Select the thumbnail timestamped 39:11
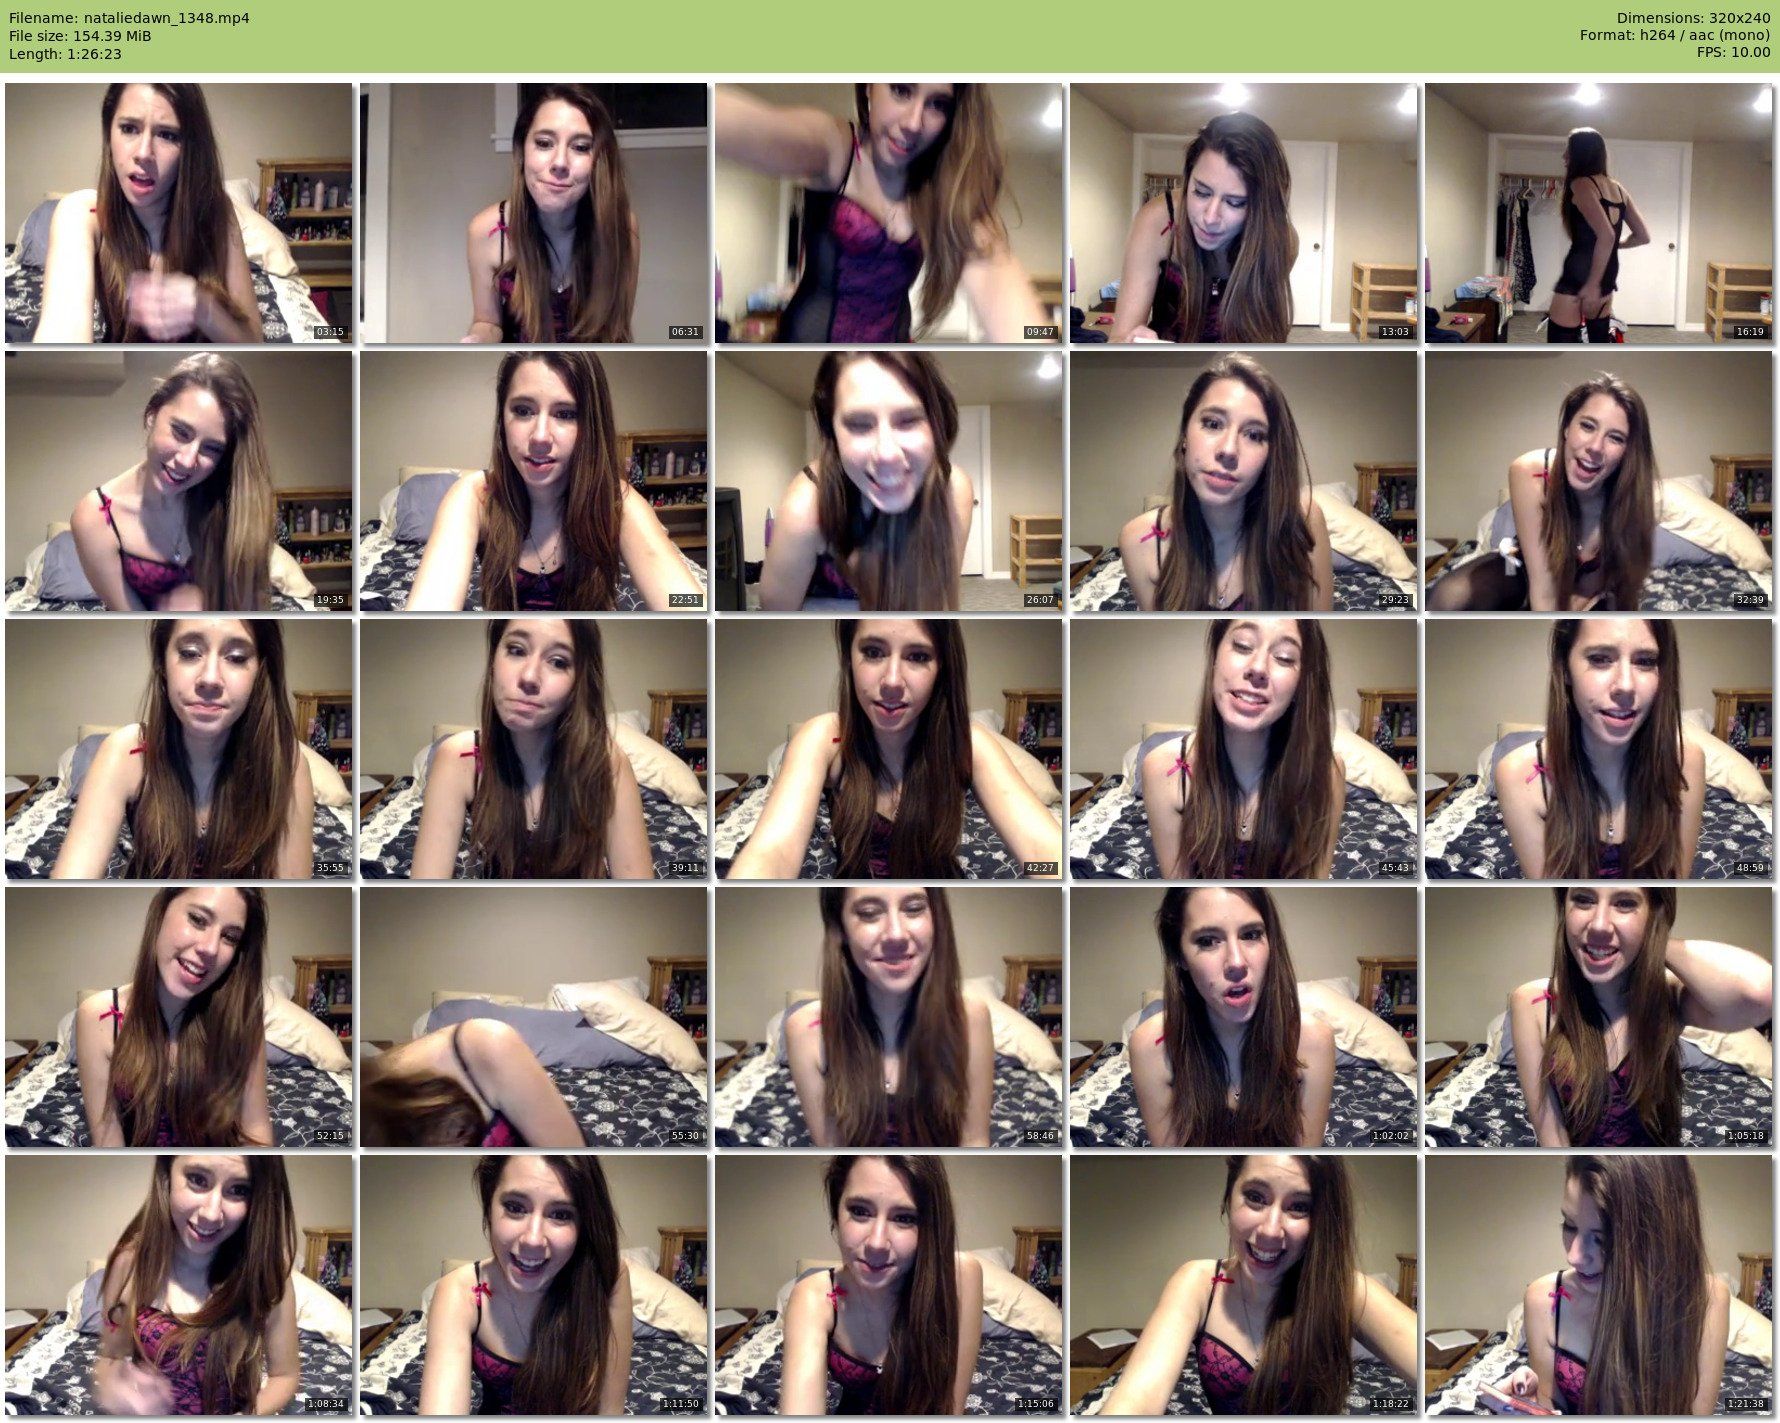 pos(533,749)
